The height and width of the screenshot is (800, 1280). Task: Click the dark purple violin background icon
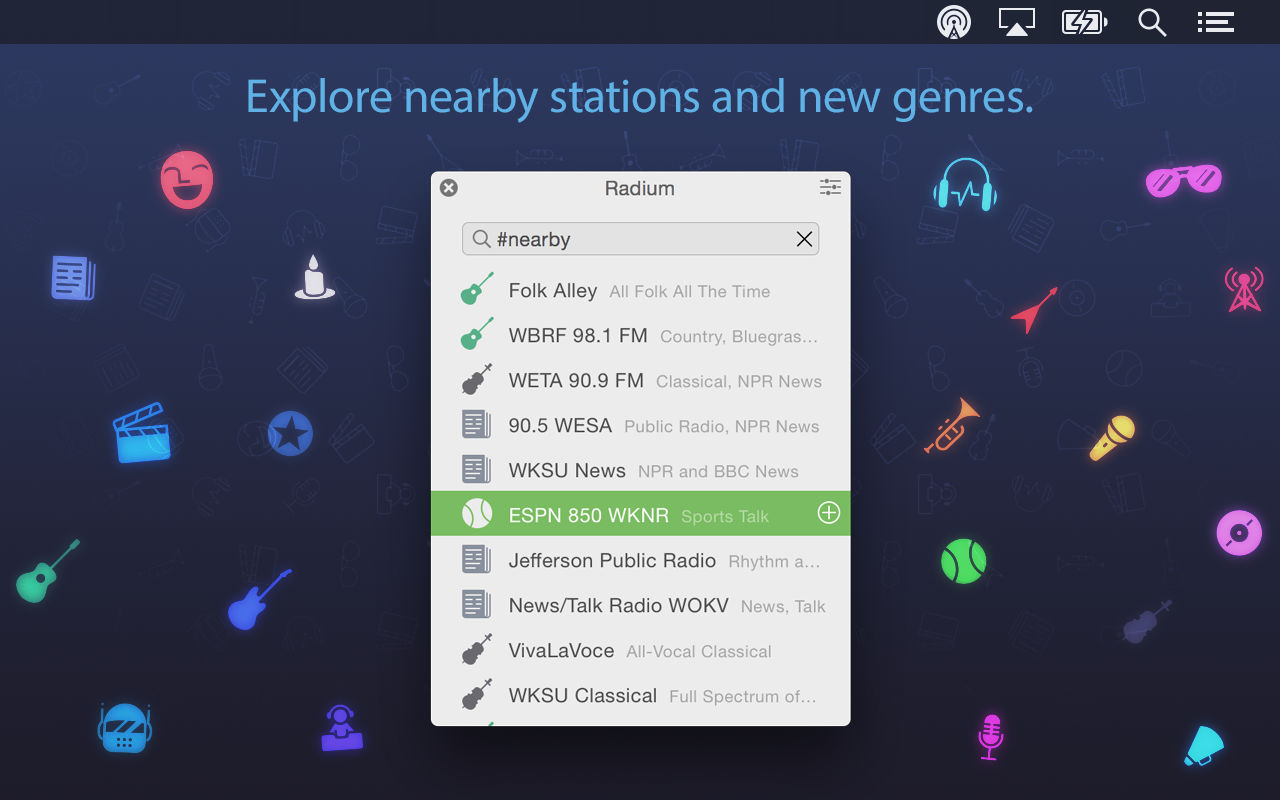tap(1146, 622)
